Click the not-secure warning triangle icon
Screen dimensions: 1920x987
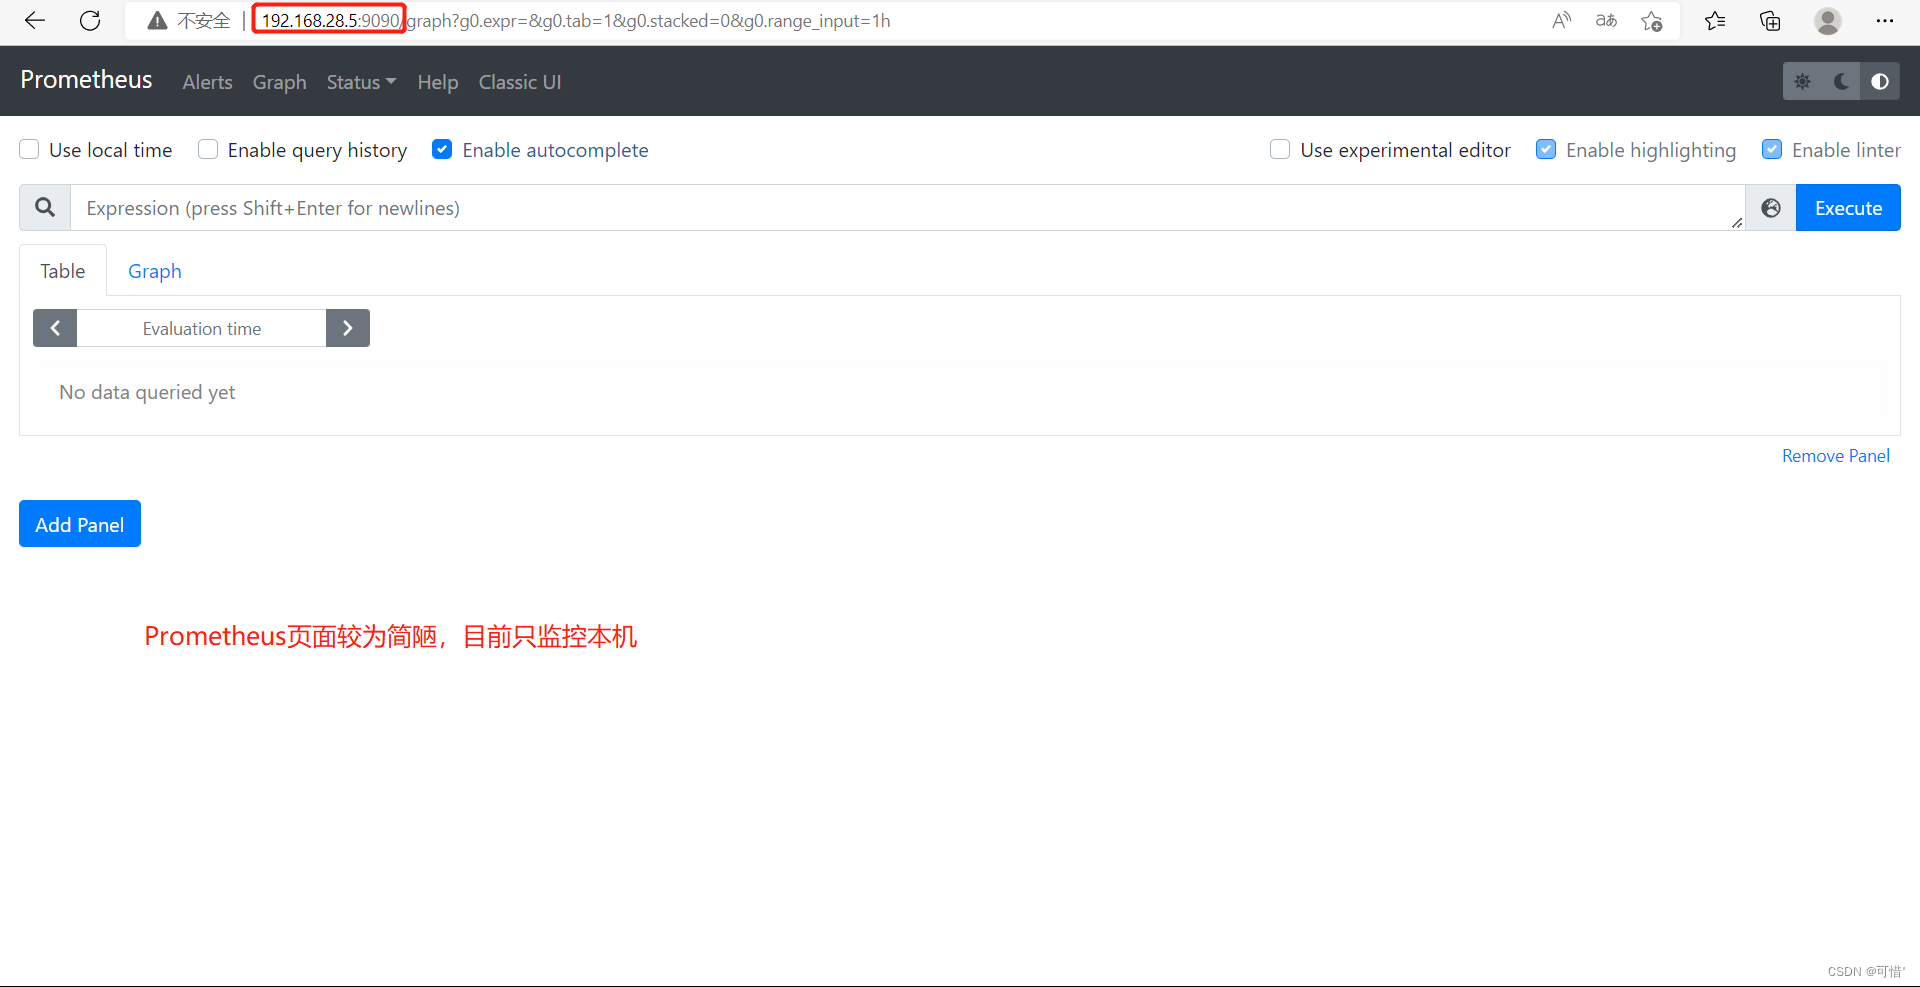pyautogui.click(x=157, y=21)
